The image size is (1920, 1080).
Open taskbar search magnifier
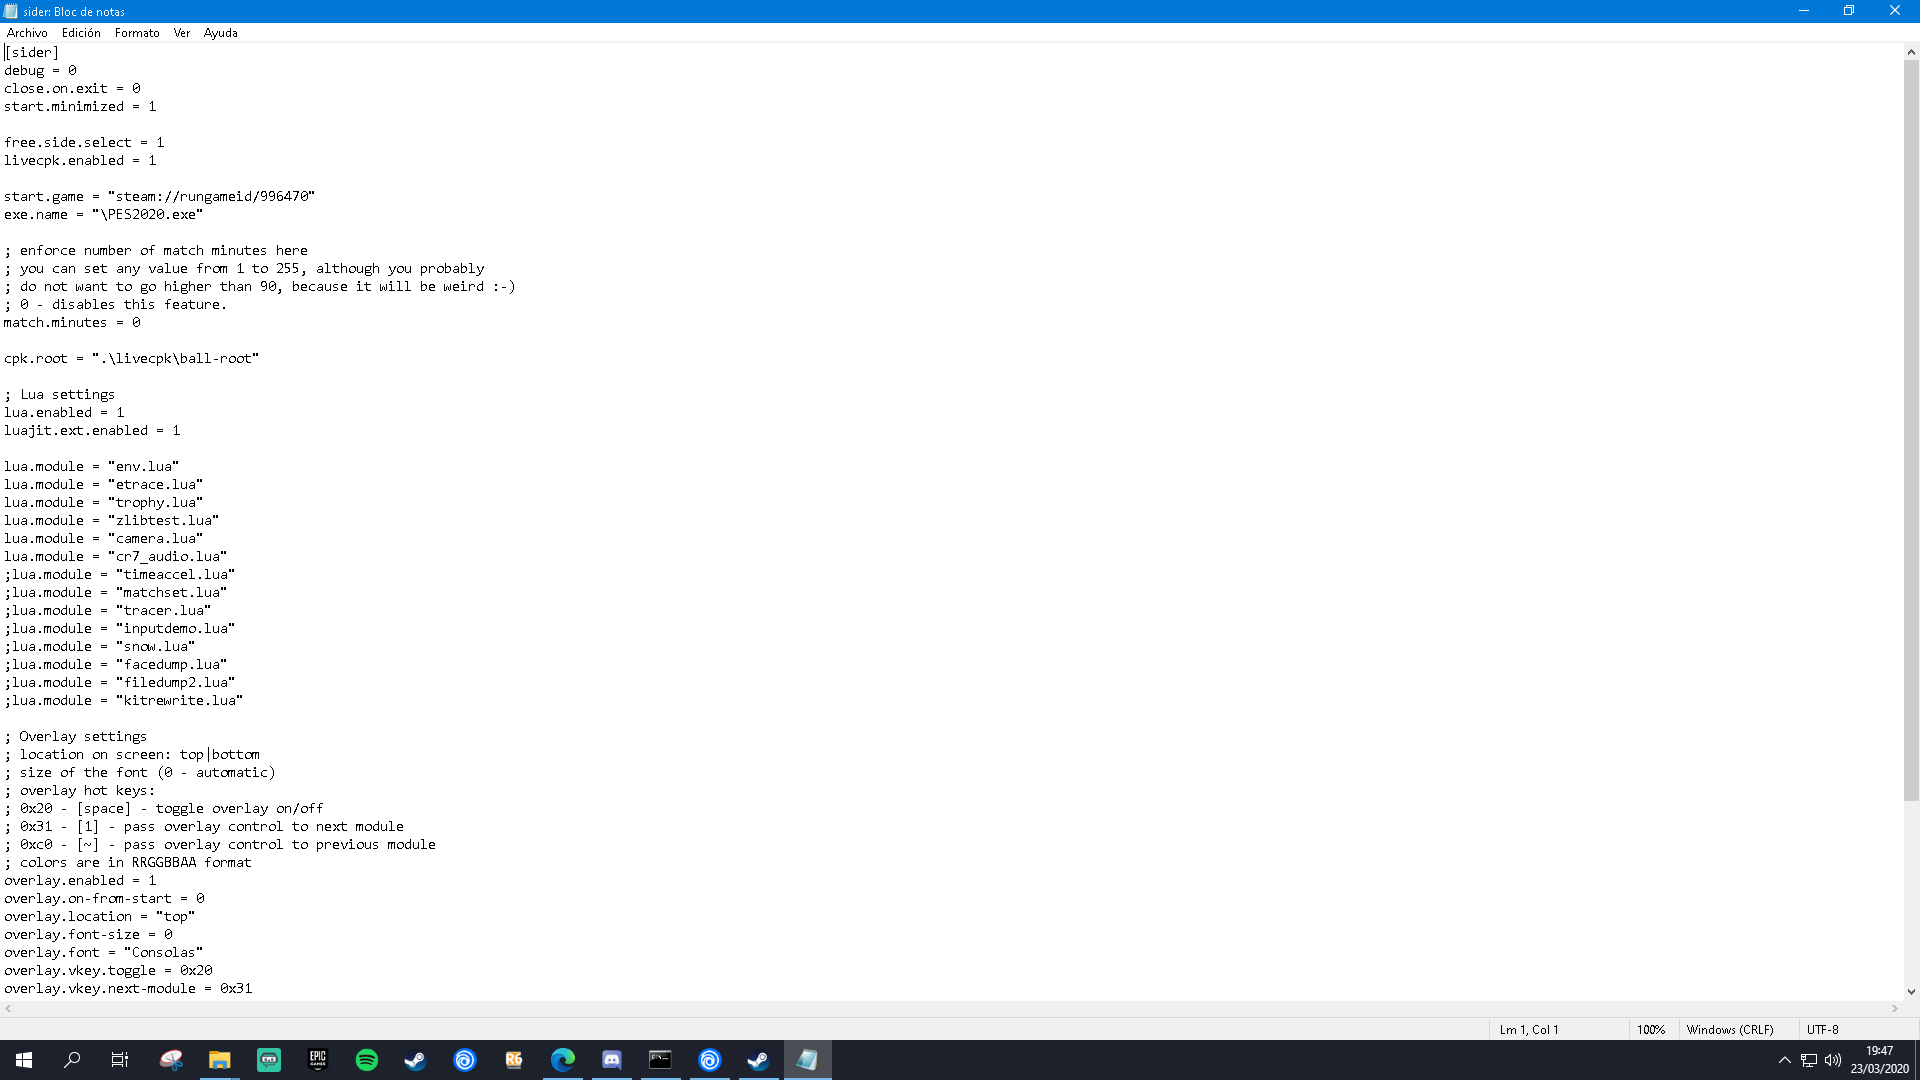[72, 1060]
